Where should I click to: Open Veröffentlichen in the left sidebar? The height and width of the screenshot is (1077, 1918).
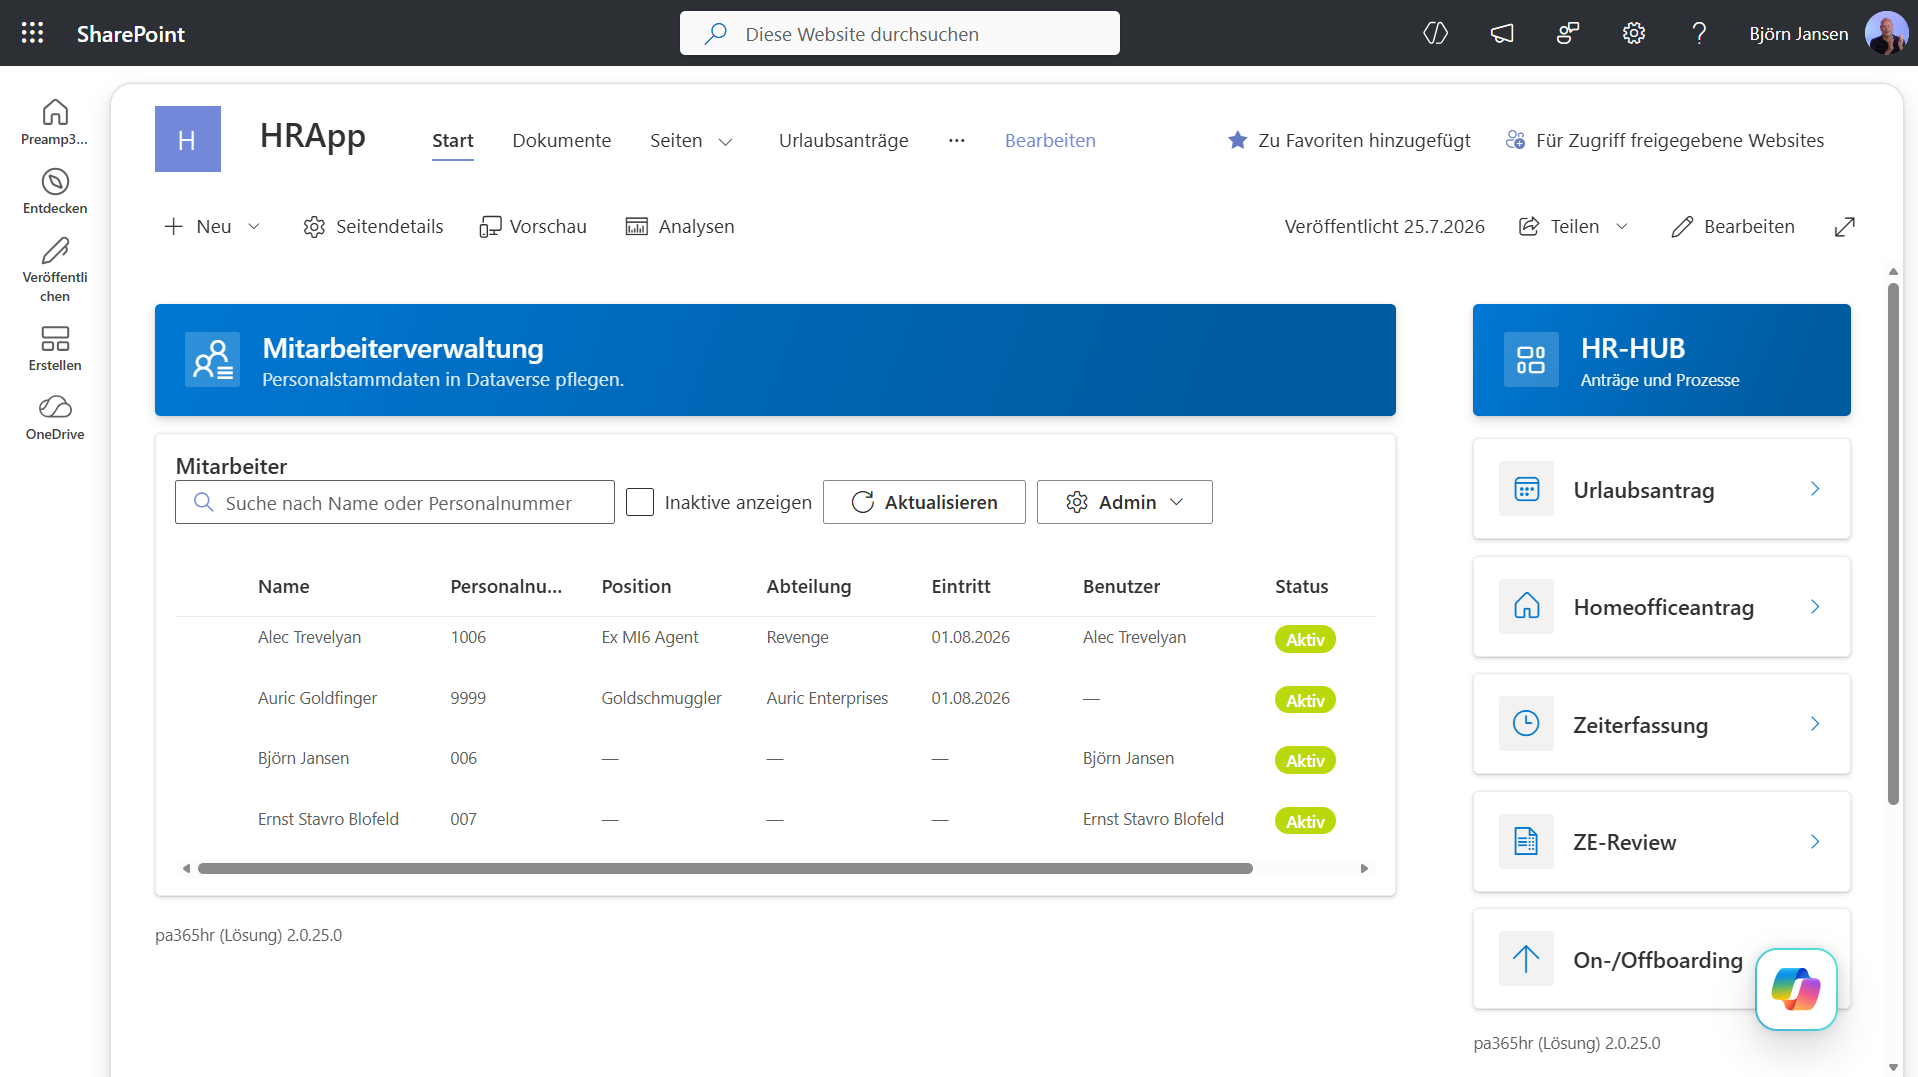(55, 269)
